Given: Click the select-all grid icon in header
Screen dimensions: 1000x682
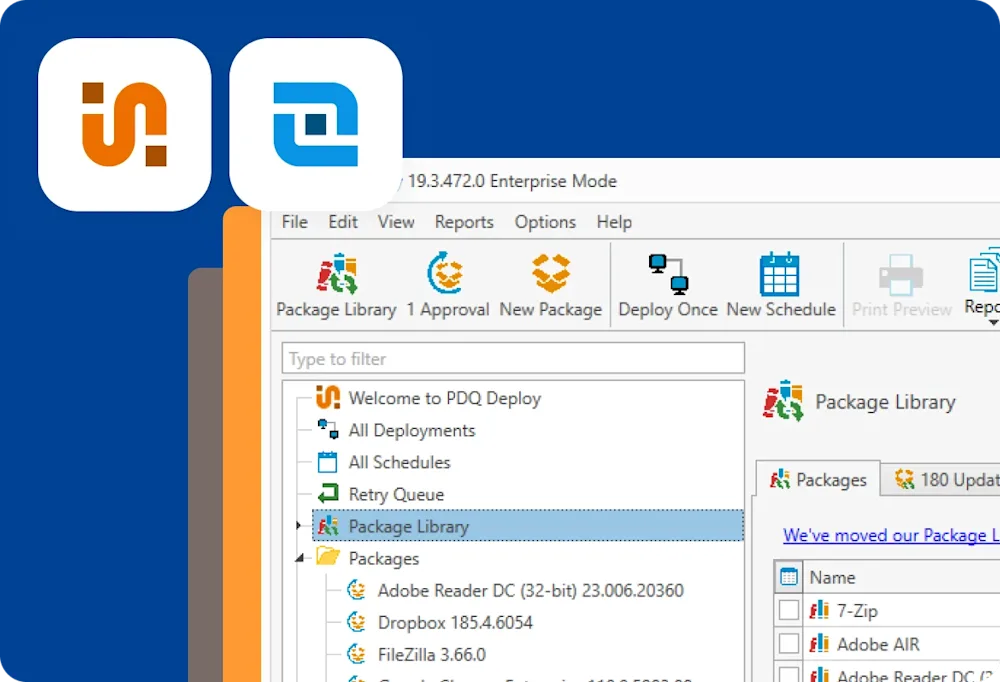Looking at the screenshot, I should (789, 577).
